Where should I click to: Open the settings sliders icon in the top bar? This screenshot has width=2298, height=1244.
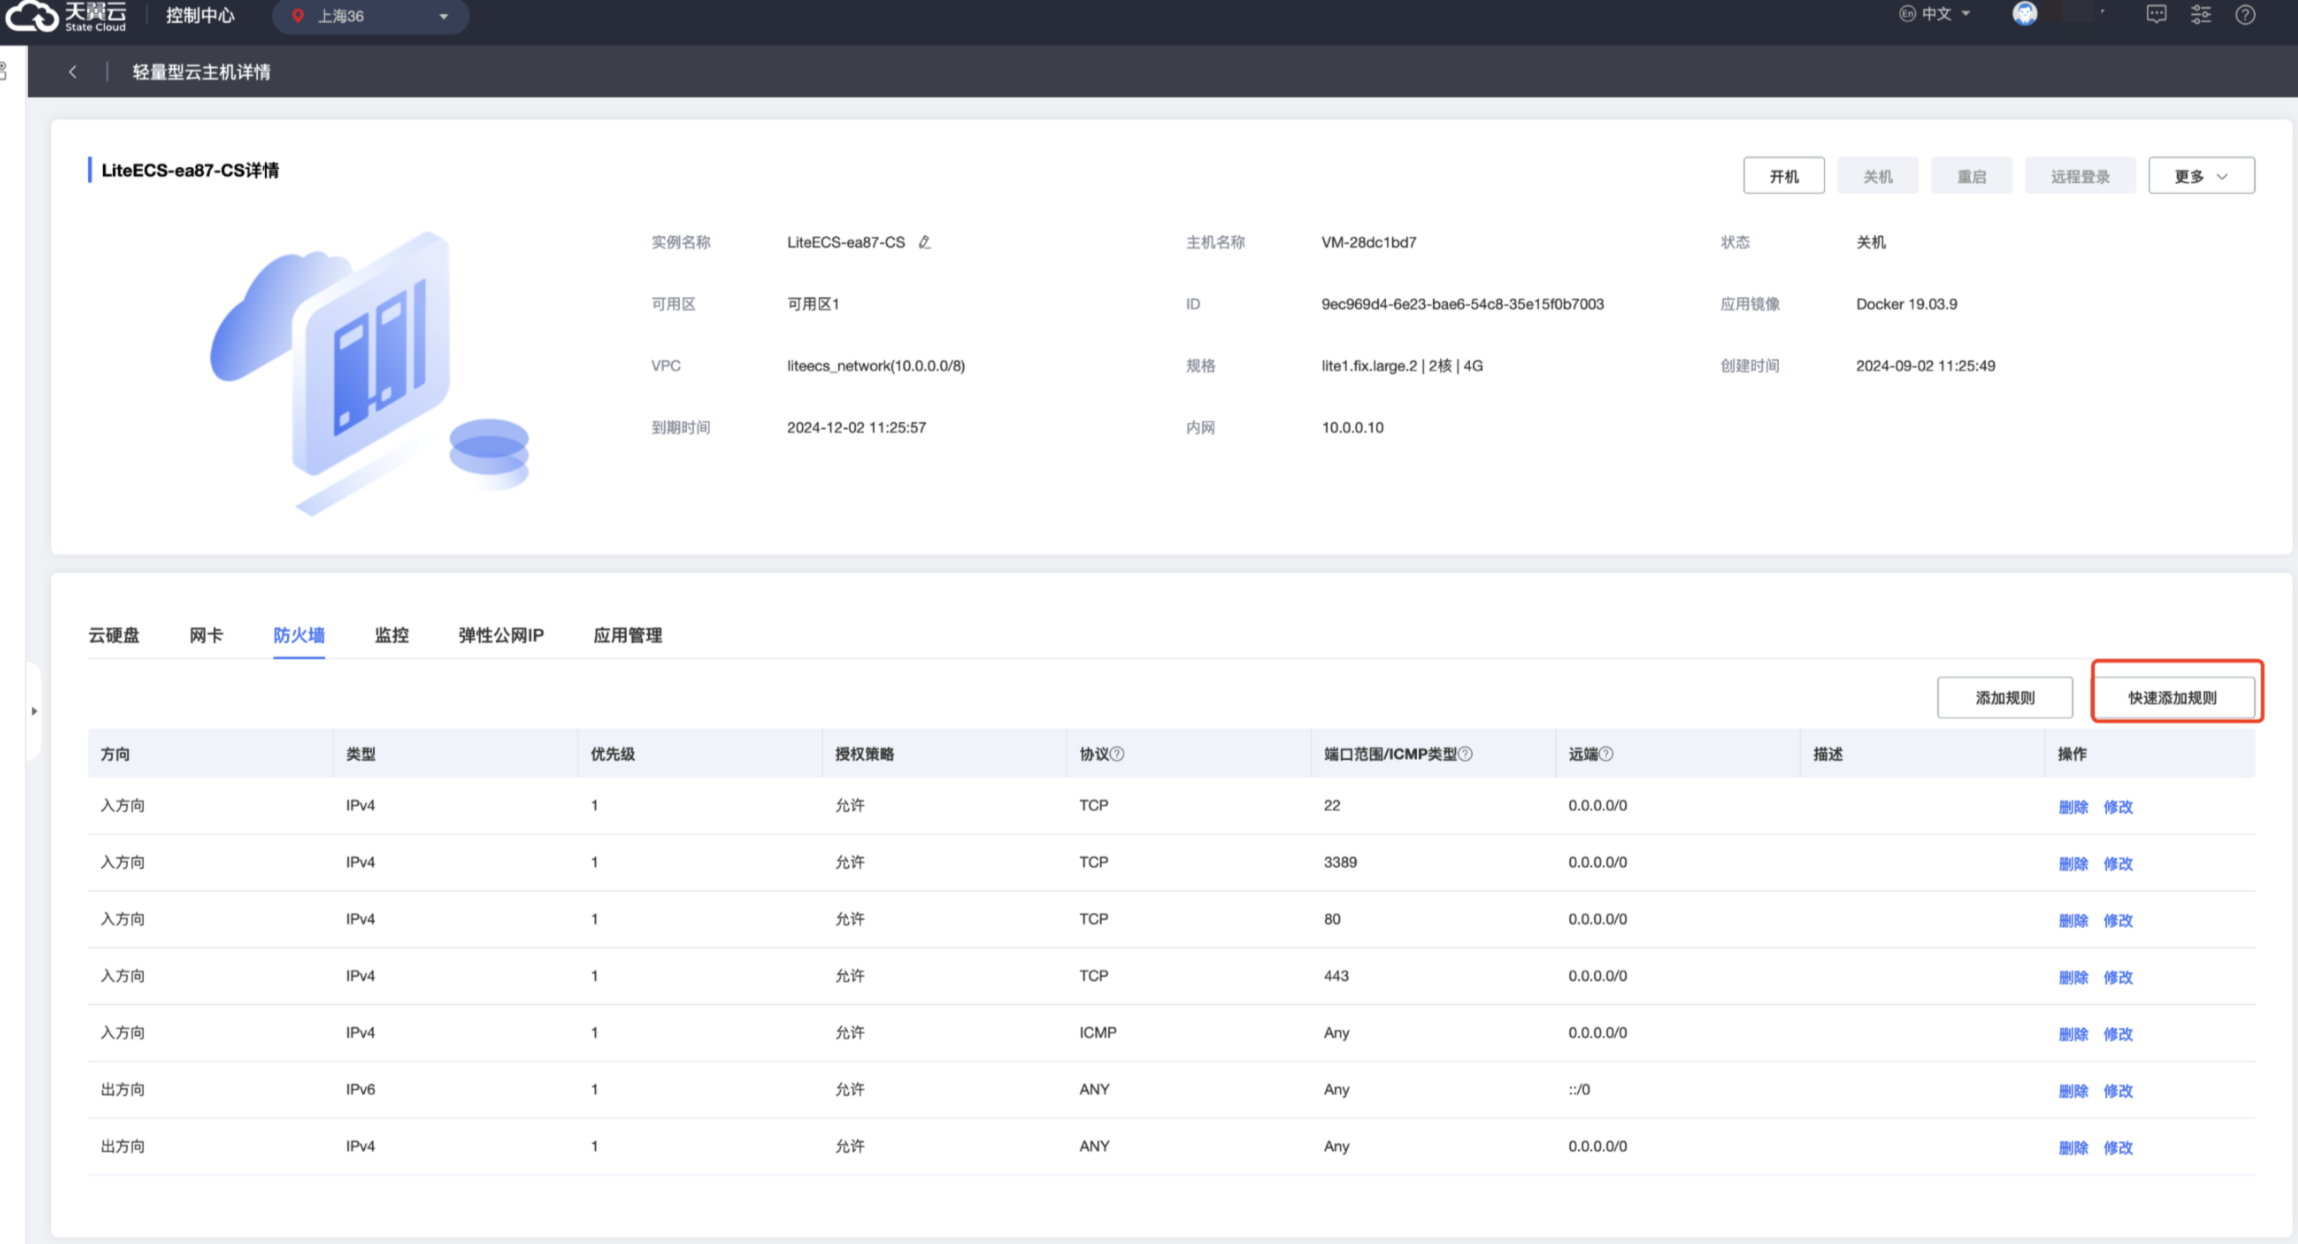(x=2201, y=15)
